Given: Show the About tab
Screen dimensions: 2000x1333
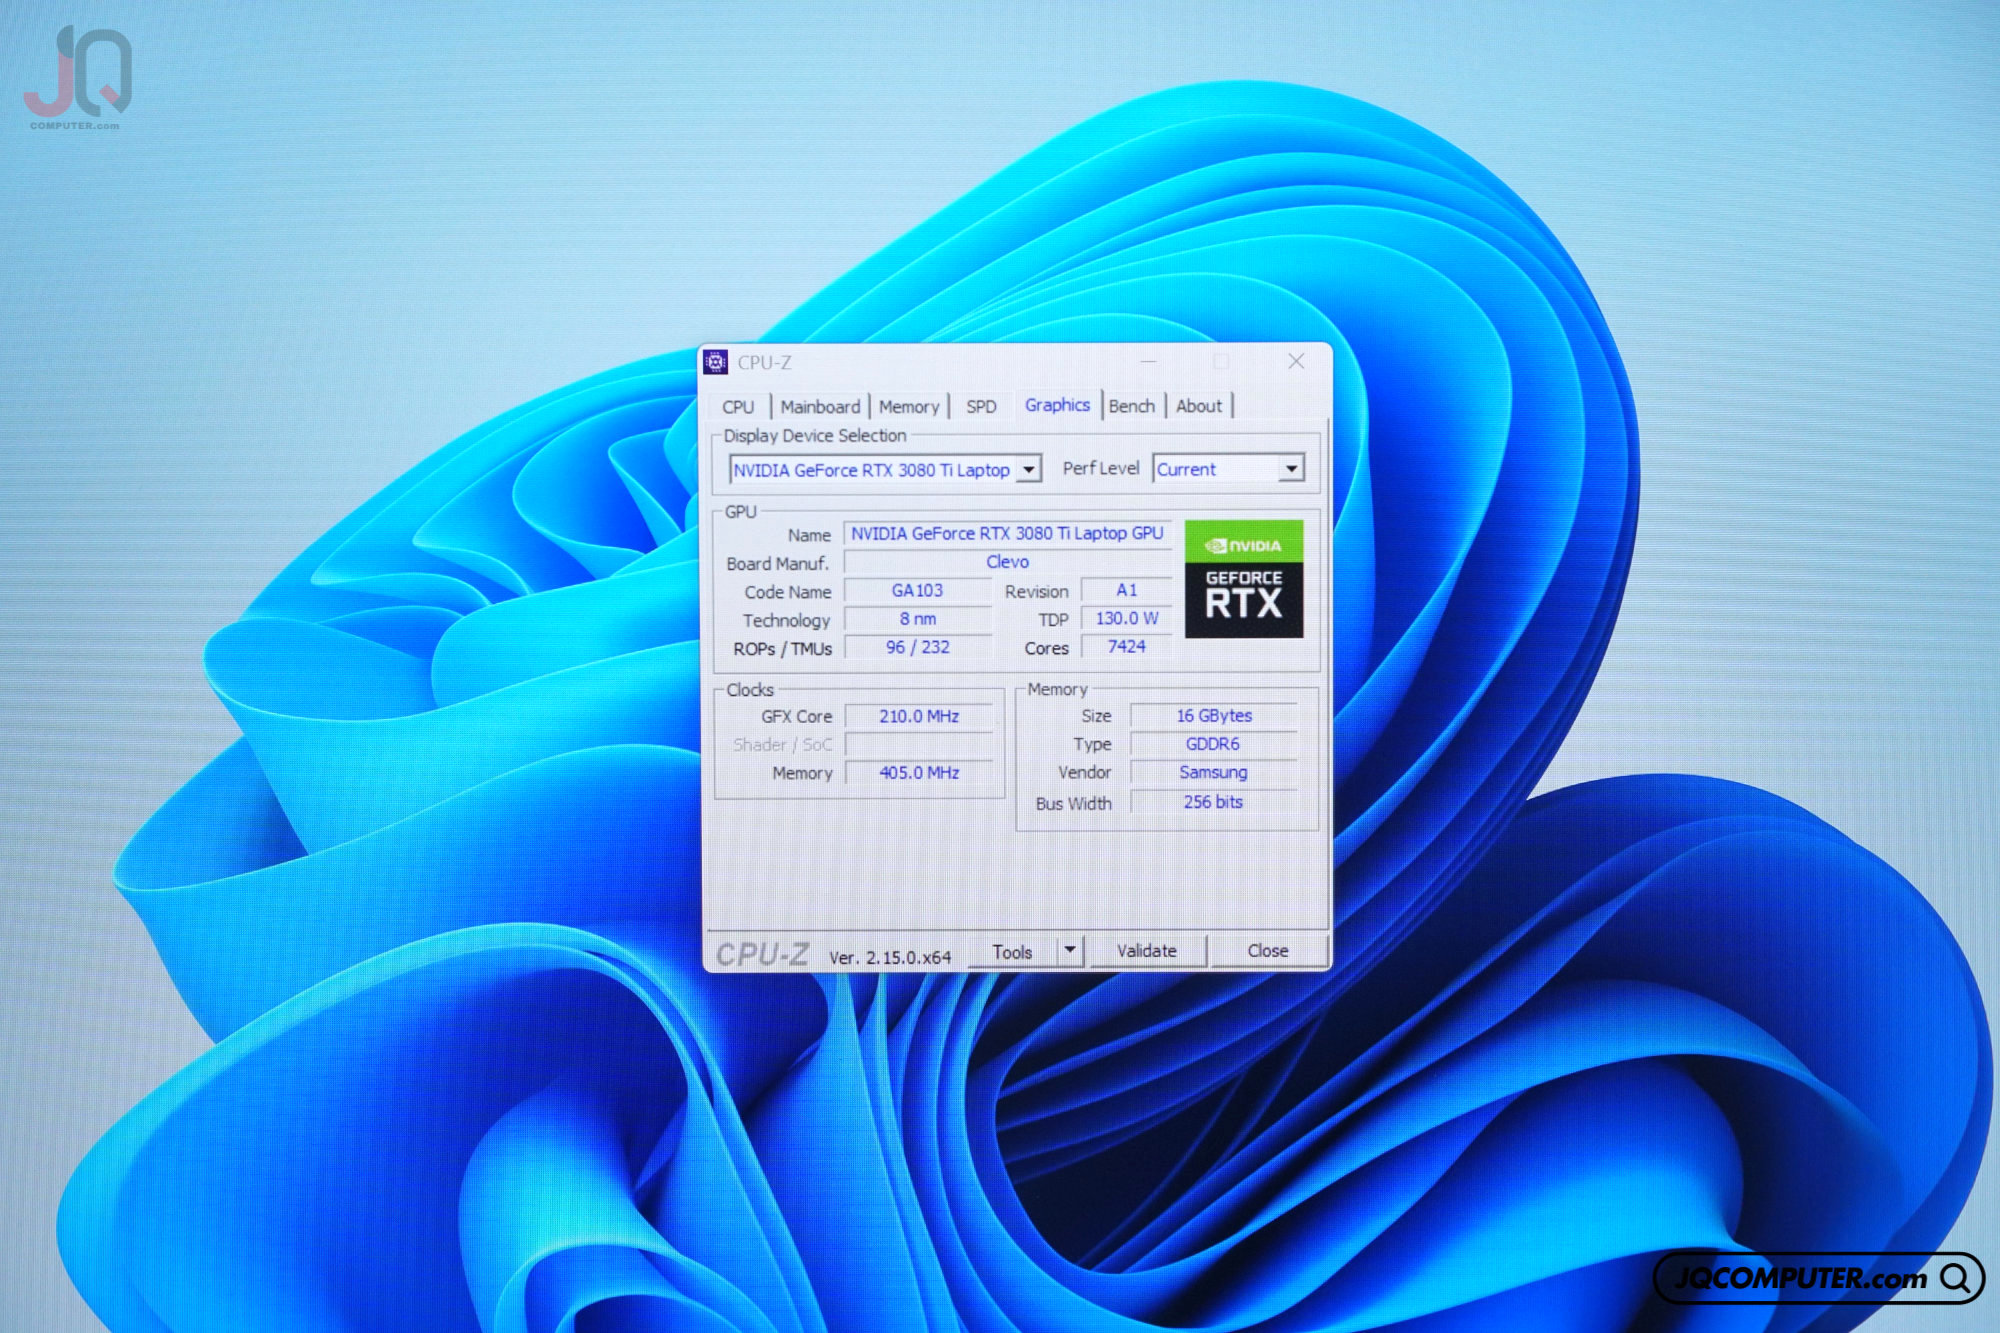Looking at the screenshot, I should 1199,406.
